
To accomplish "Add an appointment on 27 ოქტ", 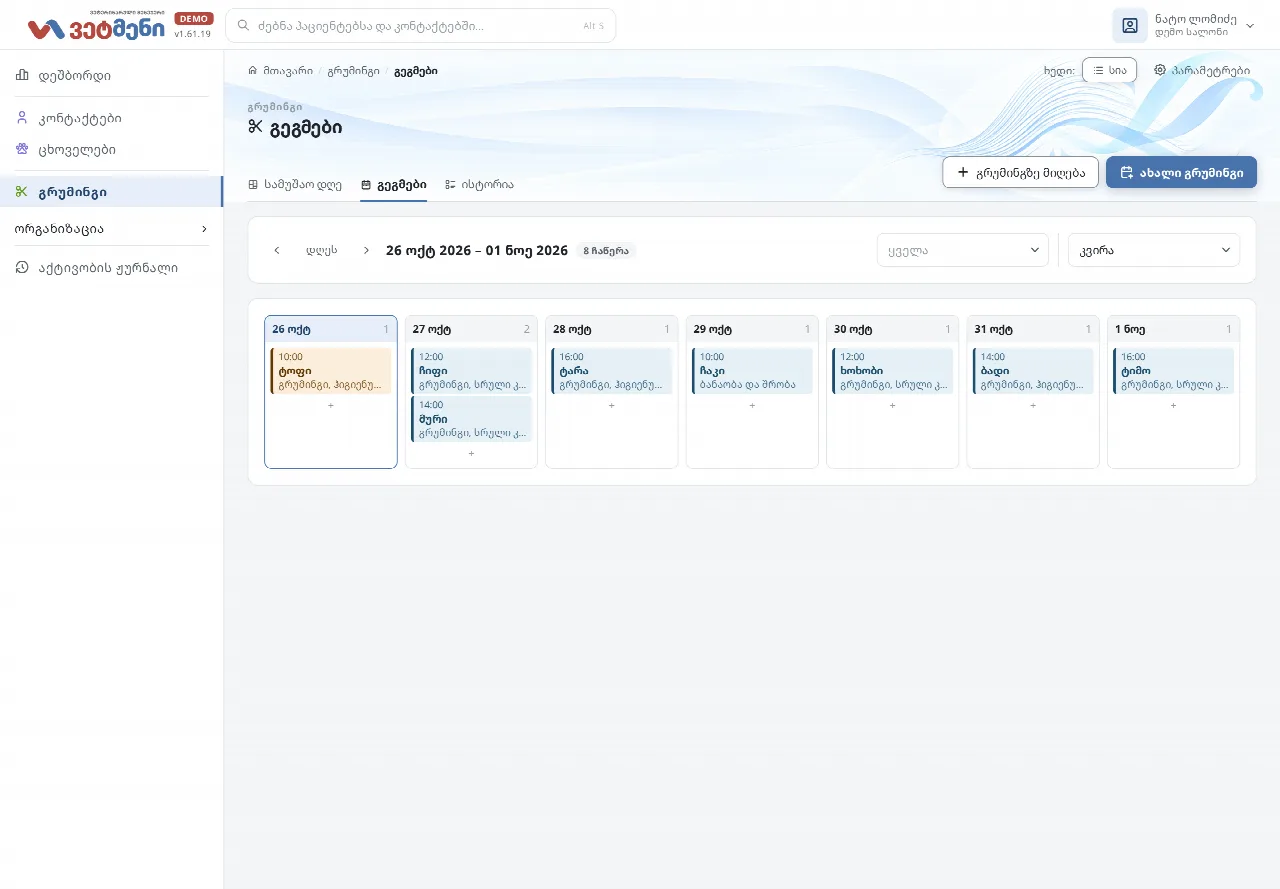I will pyautogui.click(x=471, y=453).
